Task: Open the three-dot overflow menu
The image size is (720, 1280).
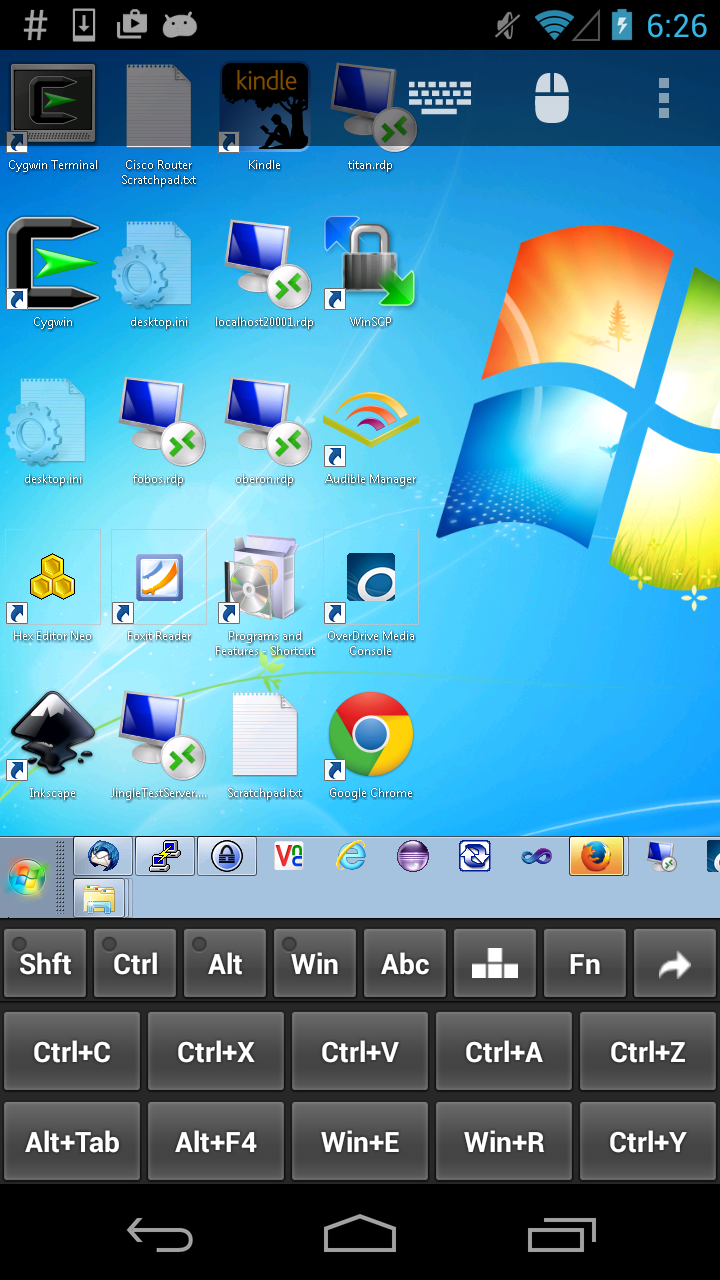Action: point(663,98)
